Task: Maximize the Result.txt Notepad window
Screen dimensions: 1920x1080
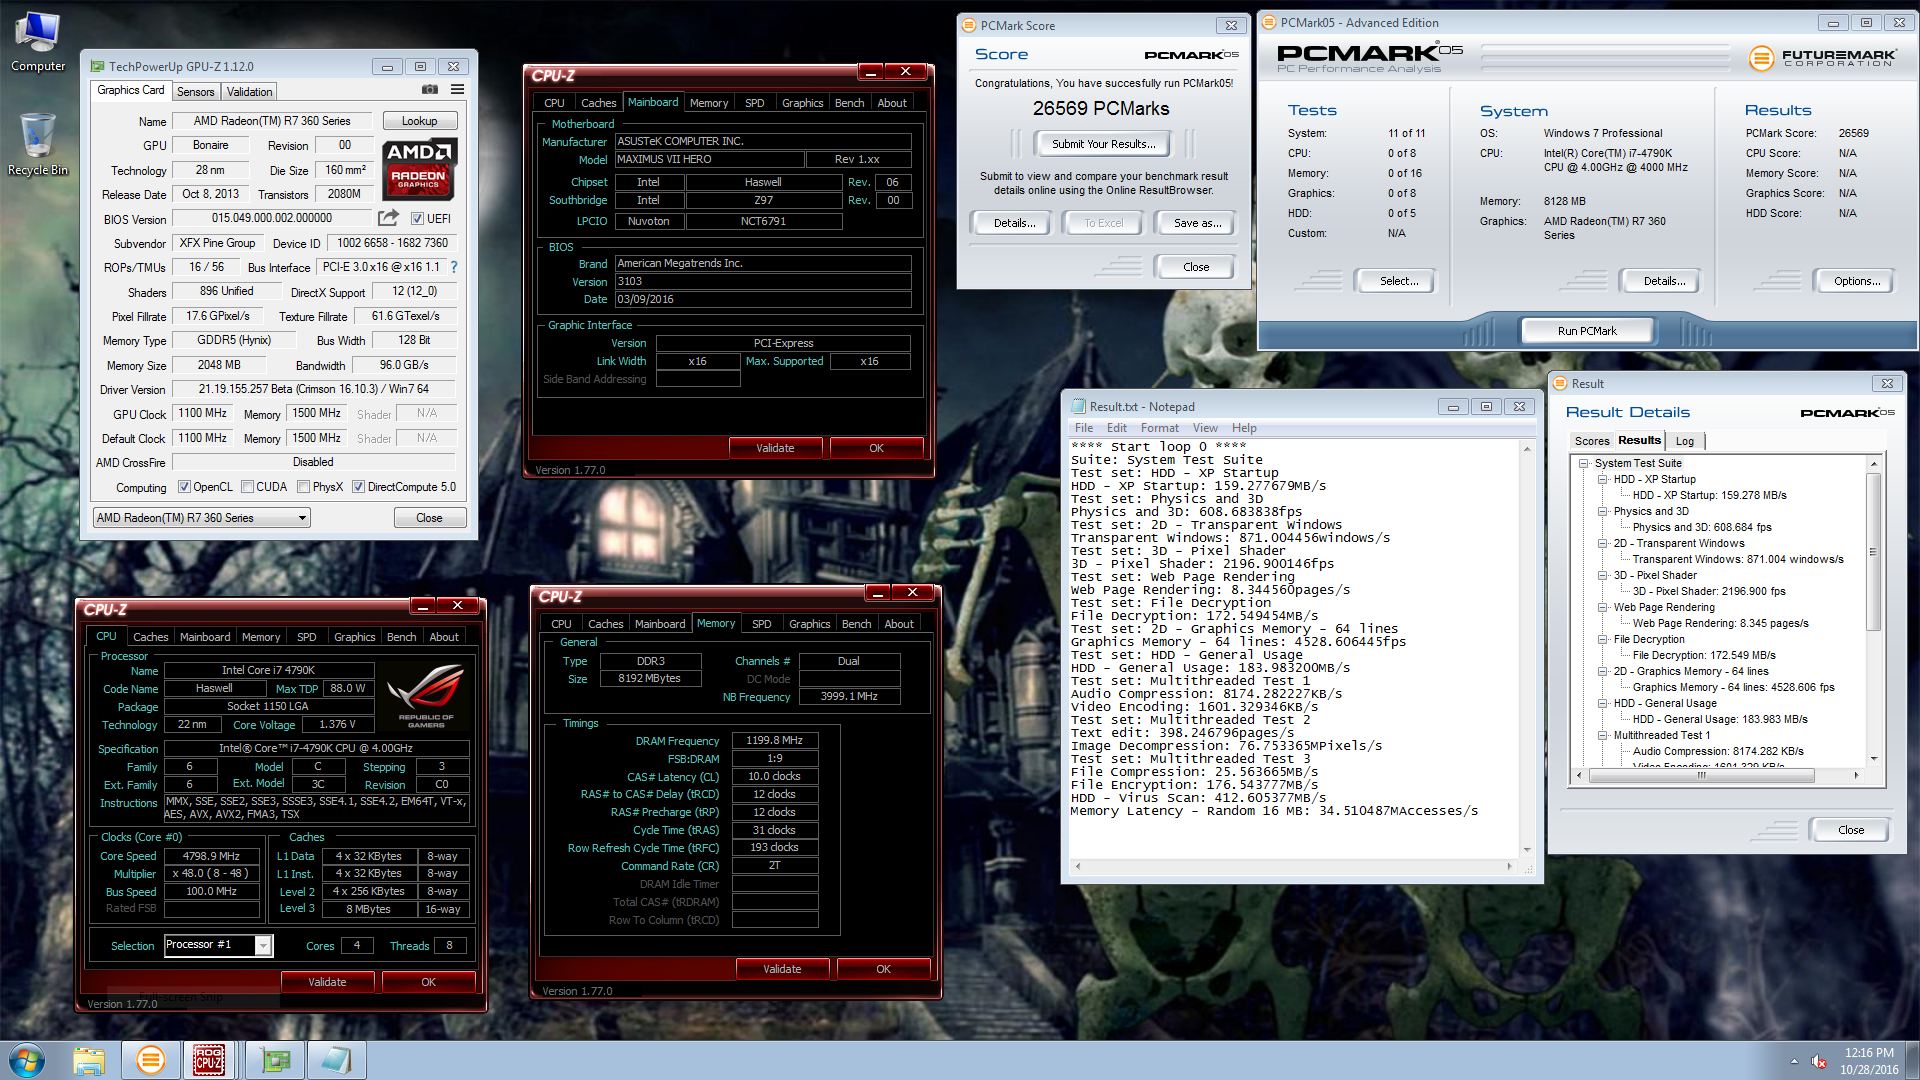Action: point(1486,406)
